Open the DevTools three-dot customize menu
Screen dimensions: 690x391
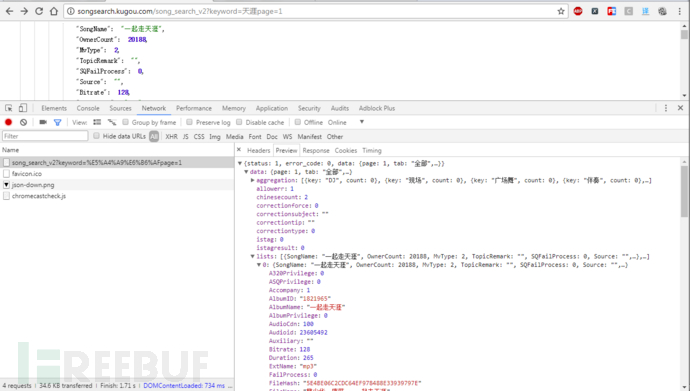tap(666, 108)
